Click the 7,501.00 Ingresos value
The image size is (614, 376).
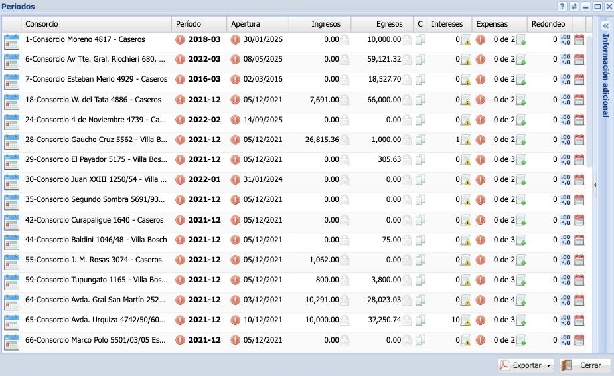(324, 99)
